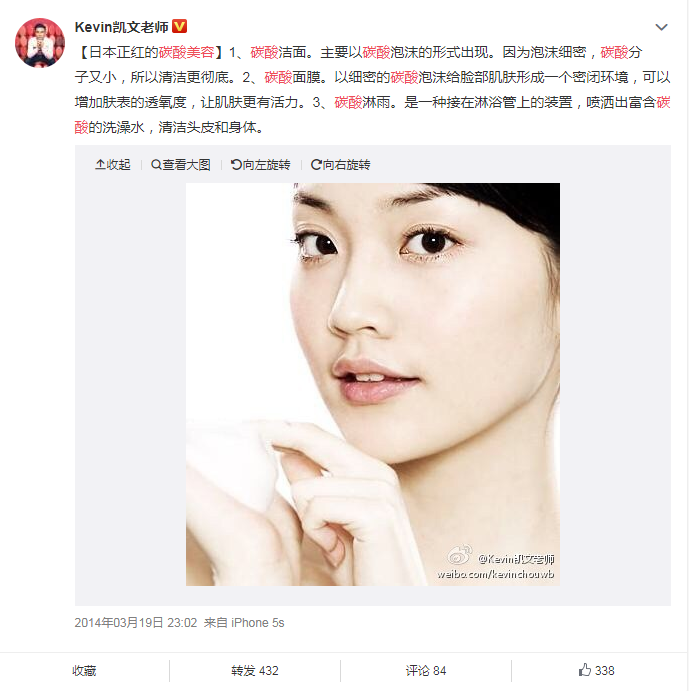Click the counterclockwise rotate arrow icon

coord(236,165)
